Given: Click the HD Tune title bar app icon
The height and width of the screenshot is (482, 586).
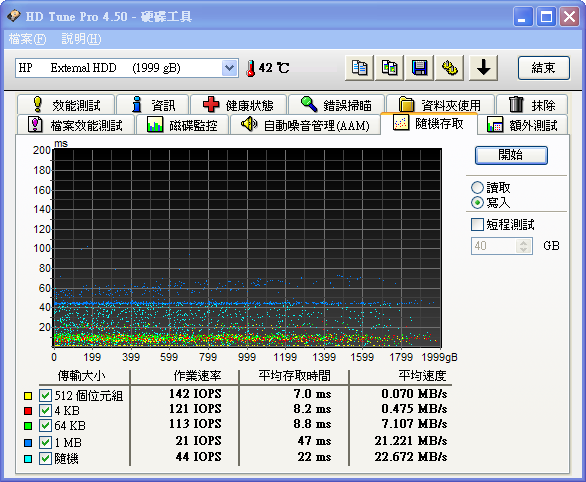Looking at the screenshot, I should [14, 16].
